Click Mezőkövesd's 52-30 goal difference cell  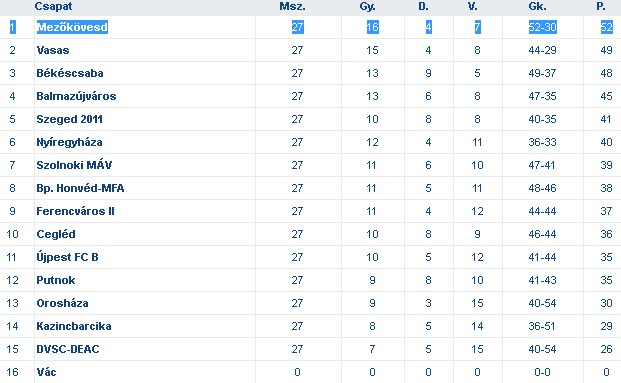543,27
